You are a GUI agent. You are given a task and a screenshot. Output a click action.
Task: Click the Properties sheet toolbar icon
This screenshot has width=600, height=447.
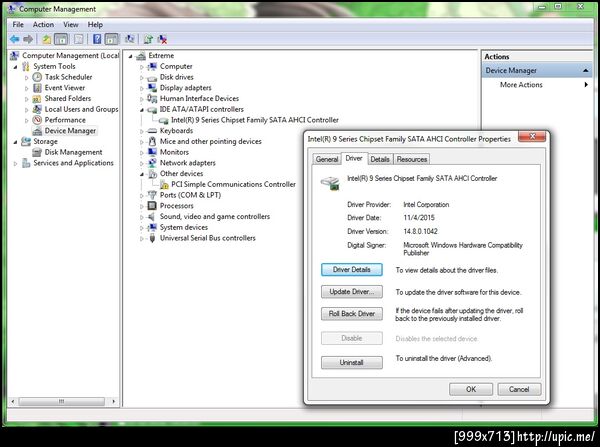pos(78,39)
